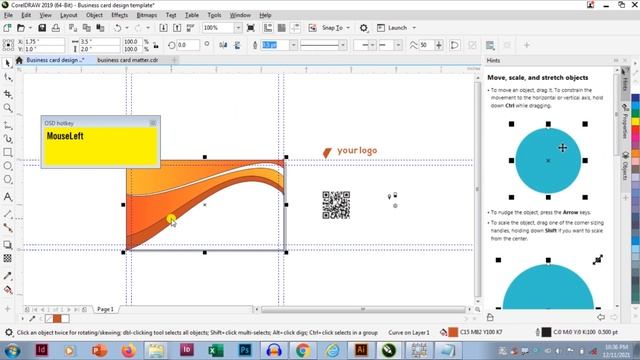
Task: Select the Parallel Dimension tool
Action: coord(7,214)
